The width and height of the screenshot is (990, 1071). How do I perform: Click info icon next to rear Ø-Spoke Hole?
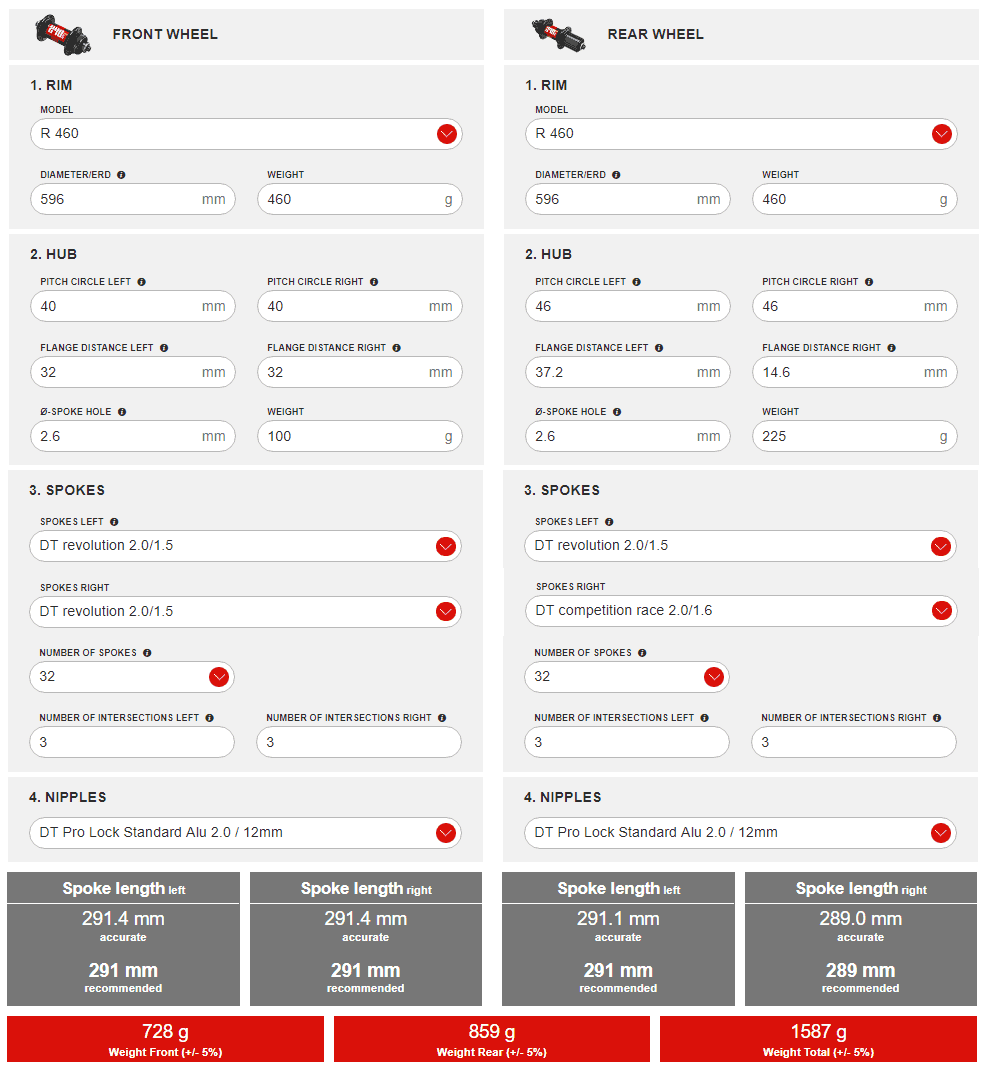617,412
